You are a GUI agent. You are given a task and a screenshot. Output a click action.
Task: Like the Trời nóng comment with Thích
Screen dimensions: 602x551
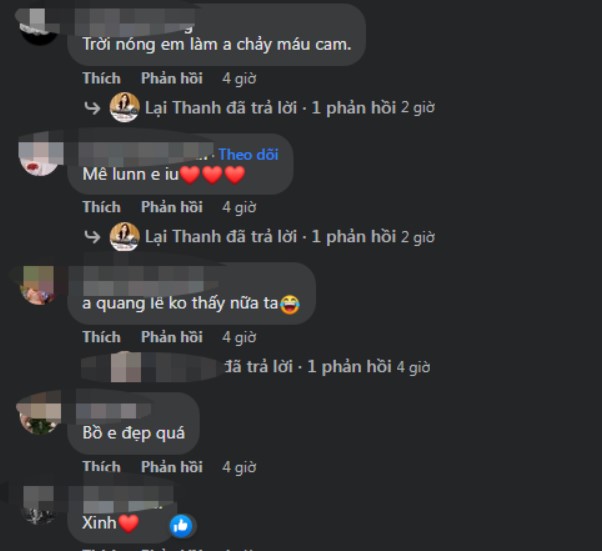(x=102, y=78)
